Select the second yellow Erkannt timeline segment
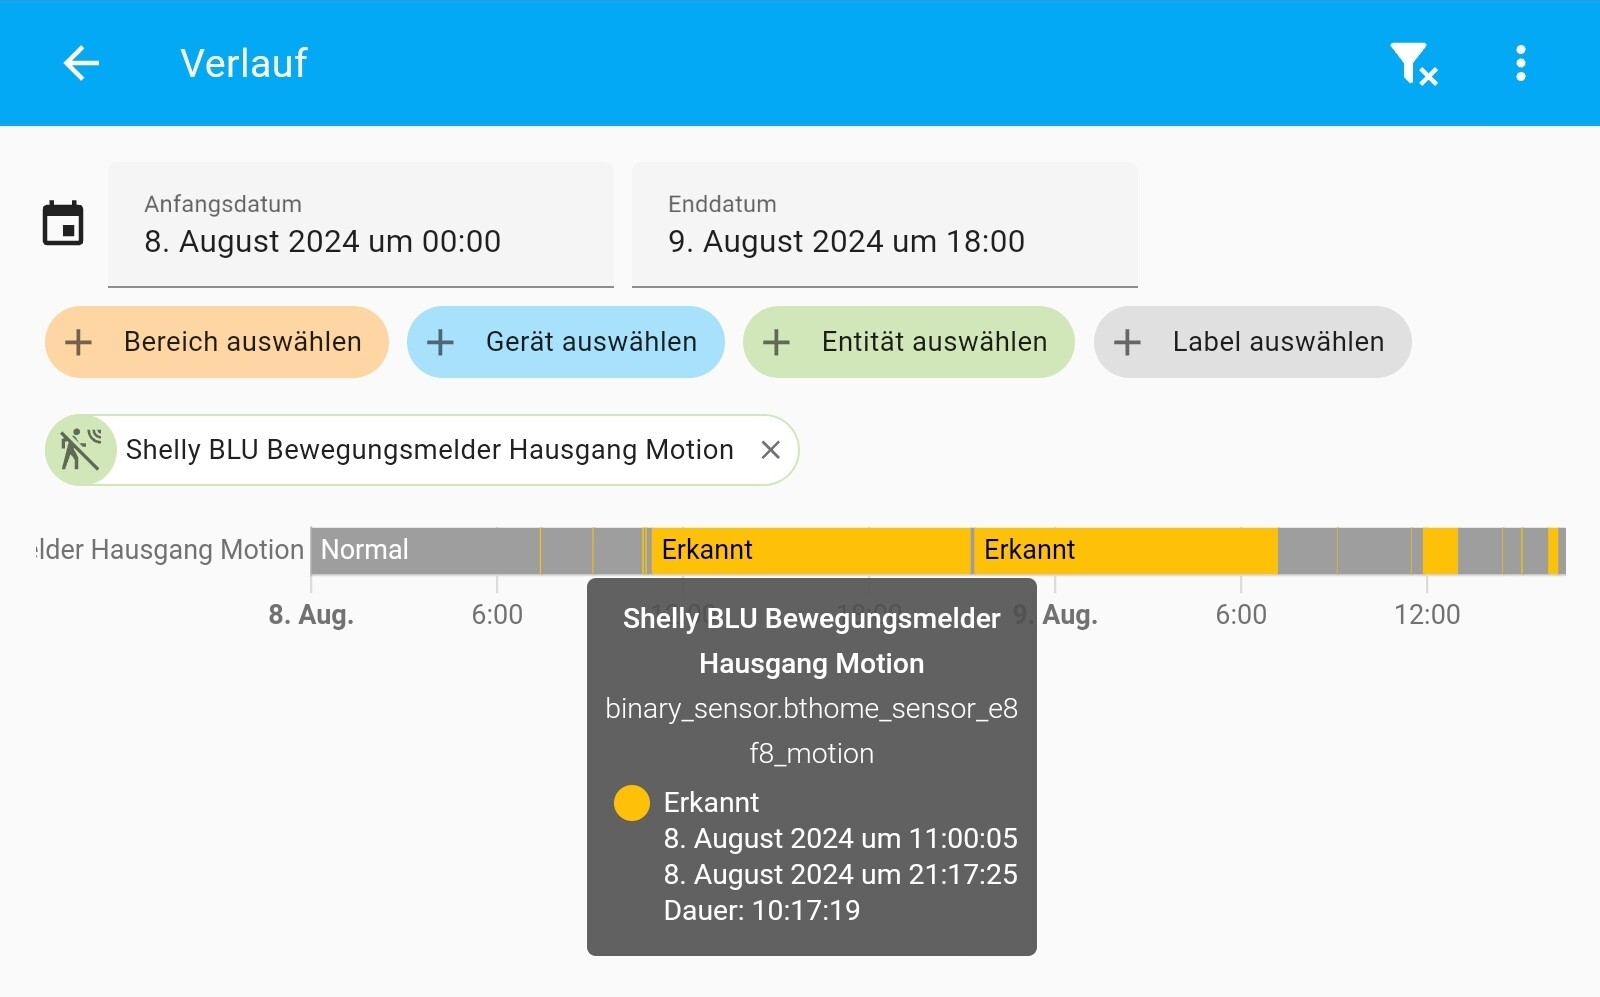Screen dimensions: 1600x997 1126,550
